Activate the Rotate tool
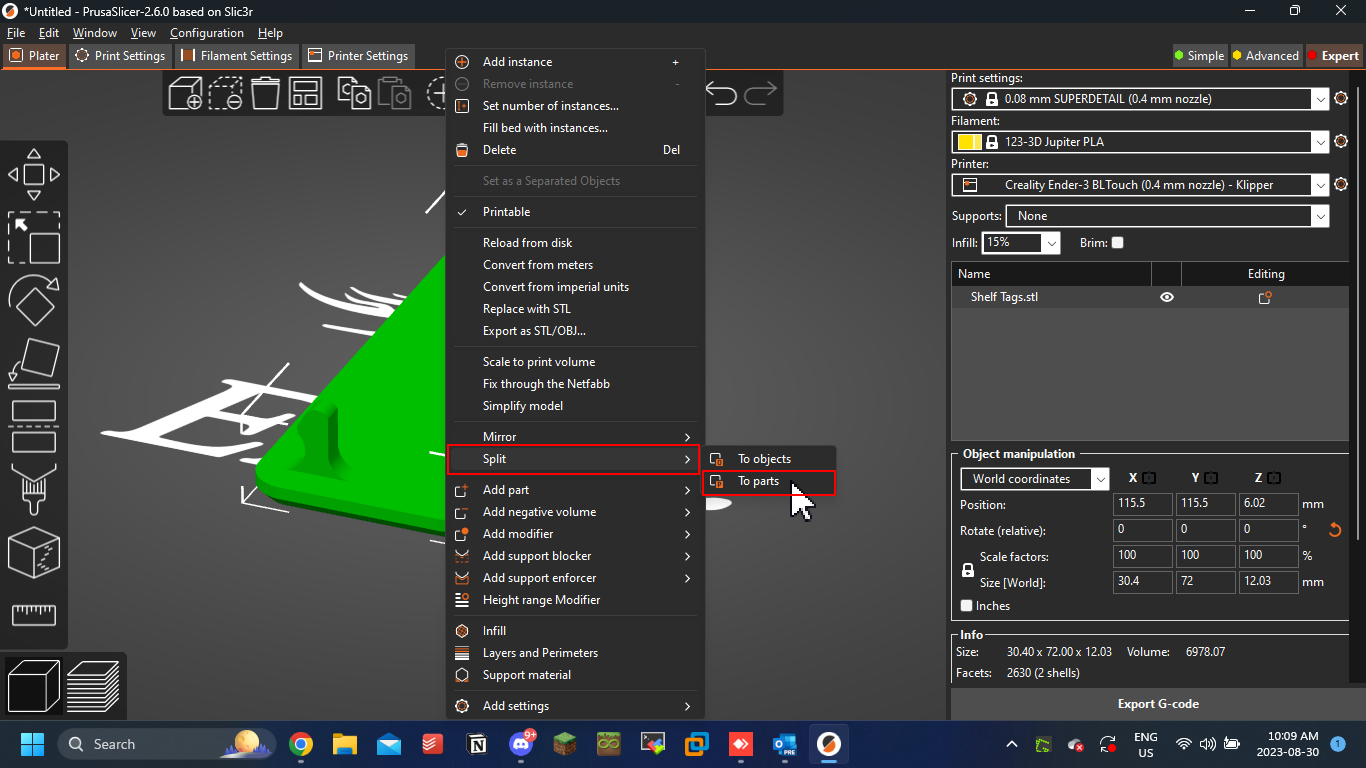The width and height of the screenshot is (1366, 768). coord(34,299)
